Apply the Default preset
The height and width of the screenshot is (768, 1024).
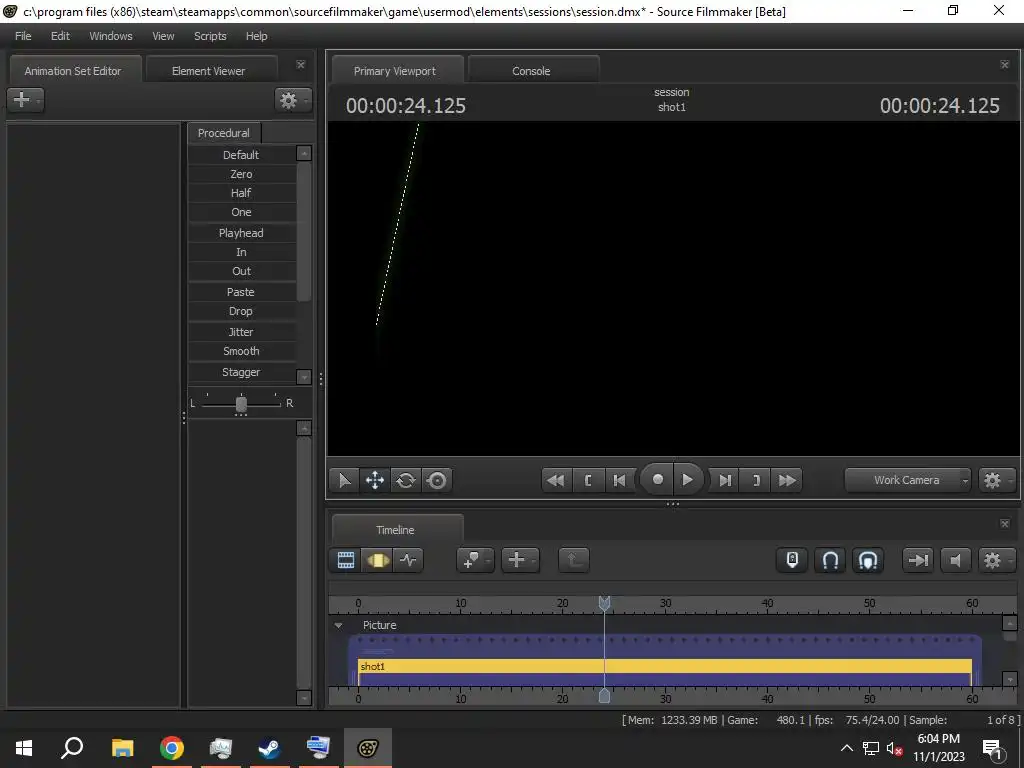pyautogui.click(x=242, y=155)
